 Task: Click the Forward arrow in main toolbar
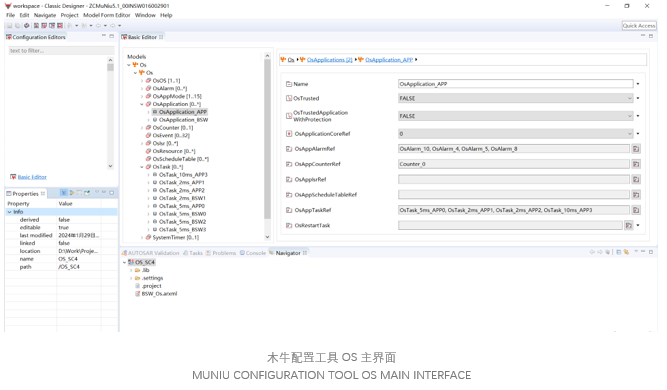point(113,26)
